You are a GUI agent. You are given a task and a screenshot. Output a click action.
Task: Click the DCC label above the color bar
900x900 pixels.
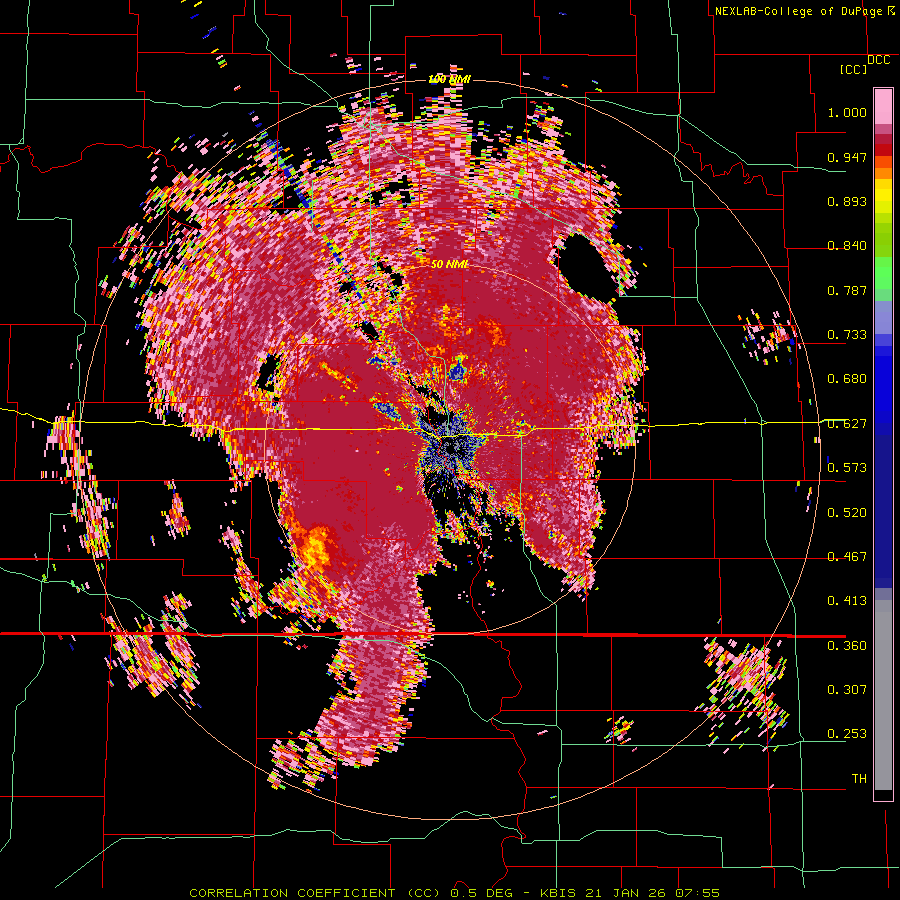878,60
